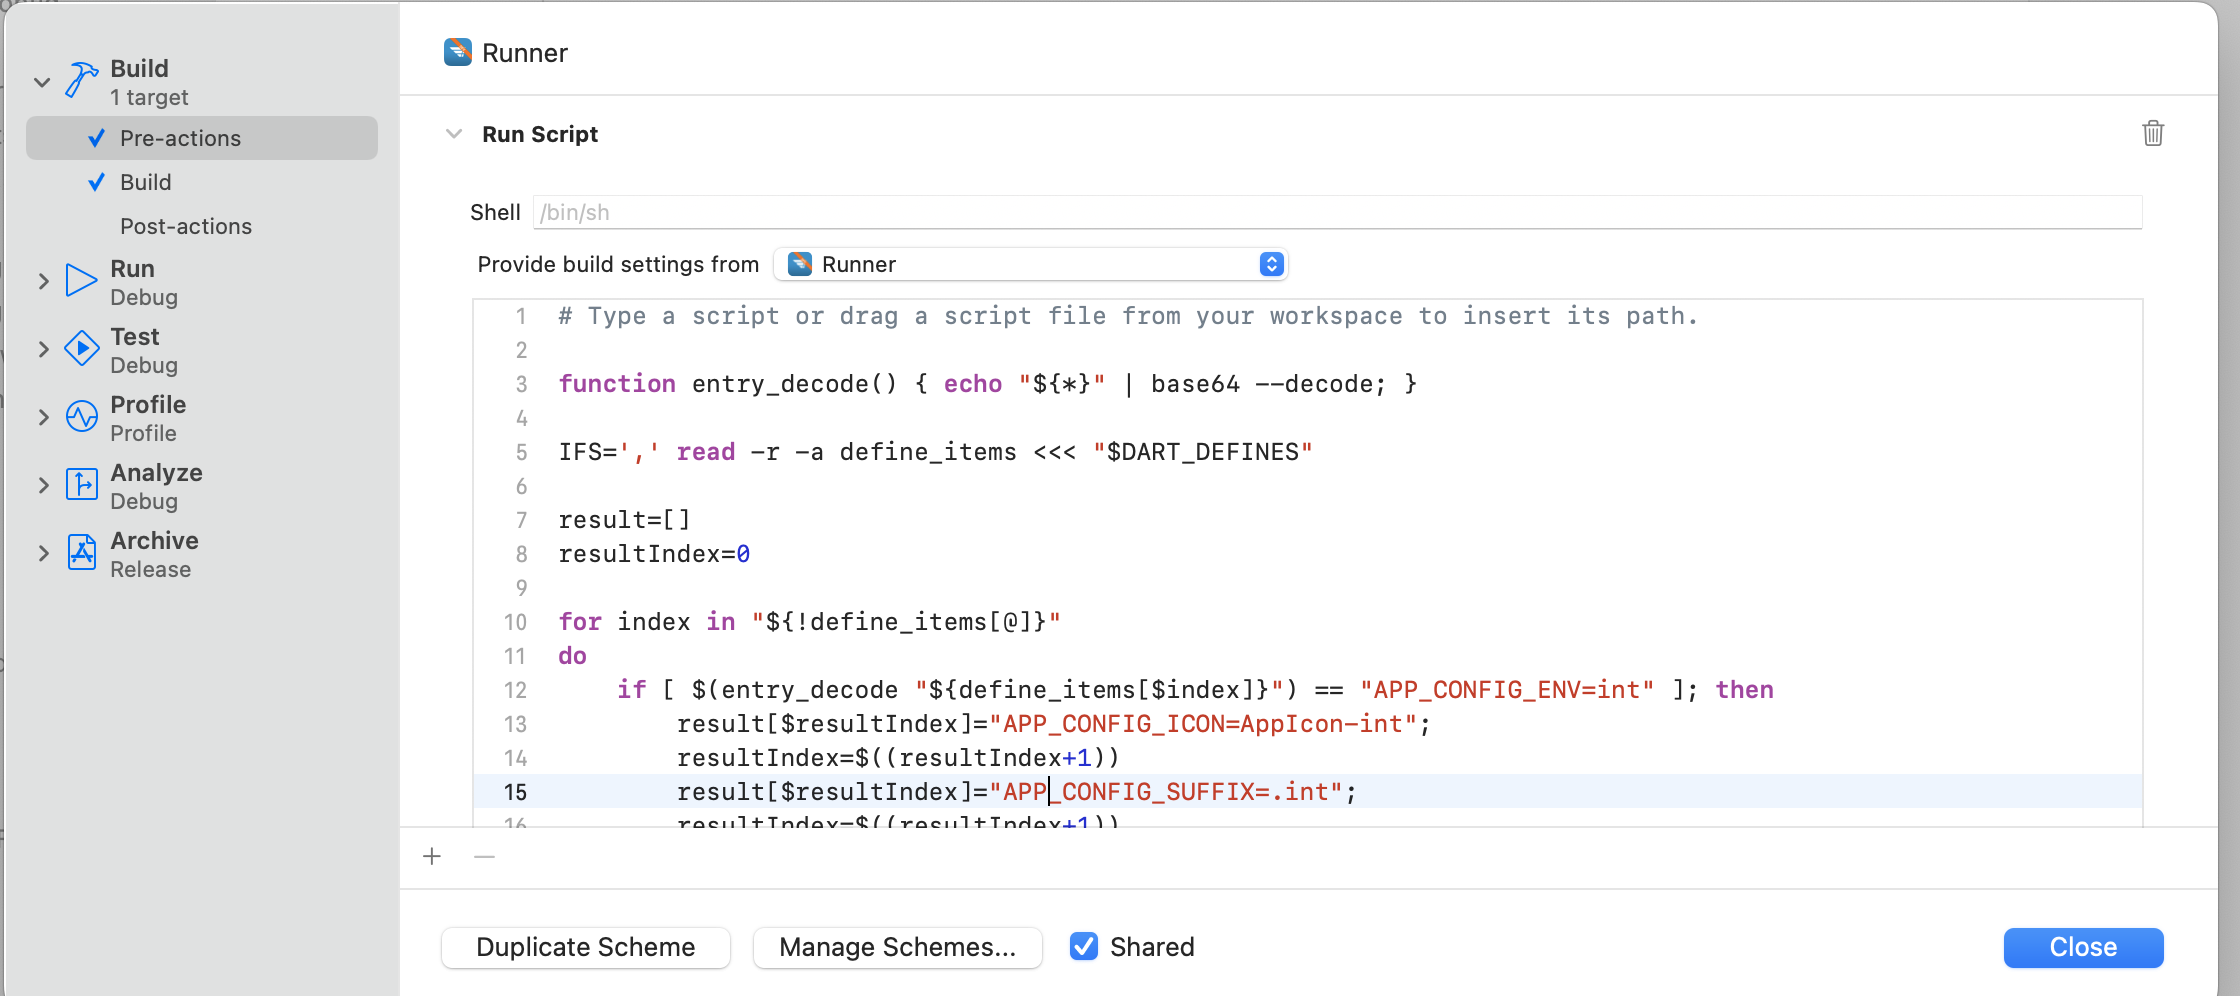Expand the Archive Release section
2240x996 pixels.
[x=43, y=553]
